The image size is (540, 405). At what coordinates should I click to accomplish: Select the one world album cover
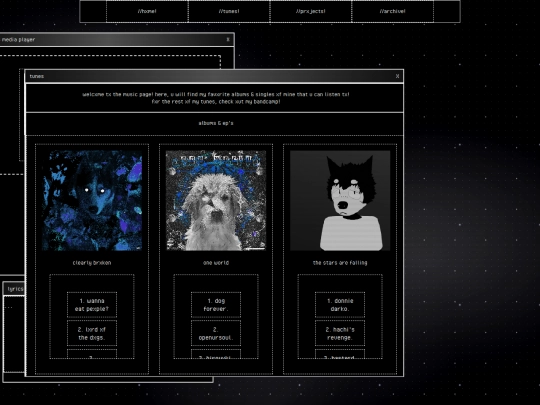(216, 200)
